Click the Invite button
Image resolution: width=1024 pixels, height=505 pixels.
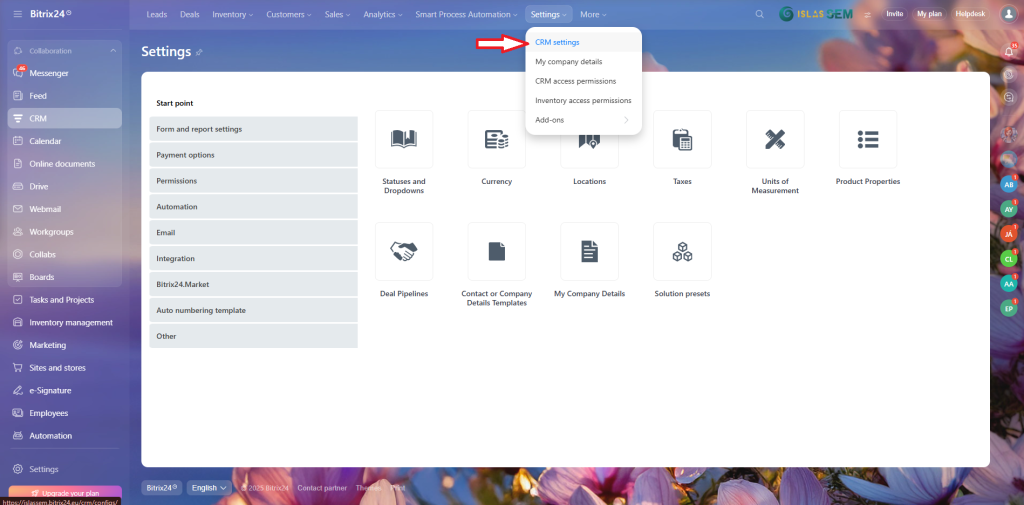pyautogui.click(x=894, y=14)
